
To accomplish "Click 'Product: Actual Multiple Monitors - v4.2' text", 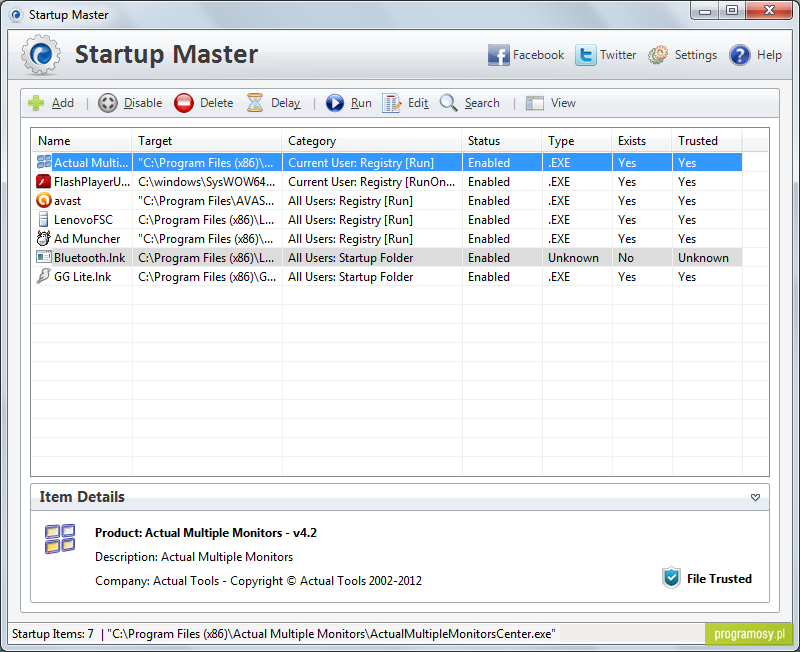I will pyautogui.click(x=206, y=533).
